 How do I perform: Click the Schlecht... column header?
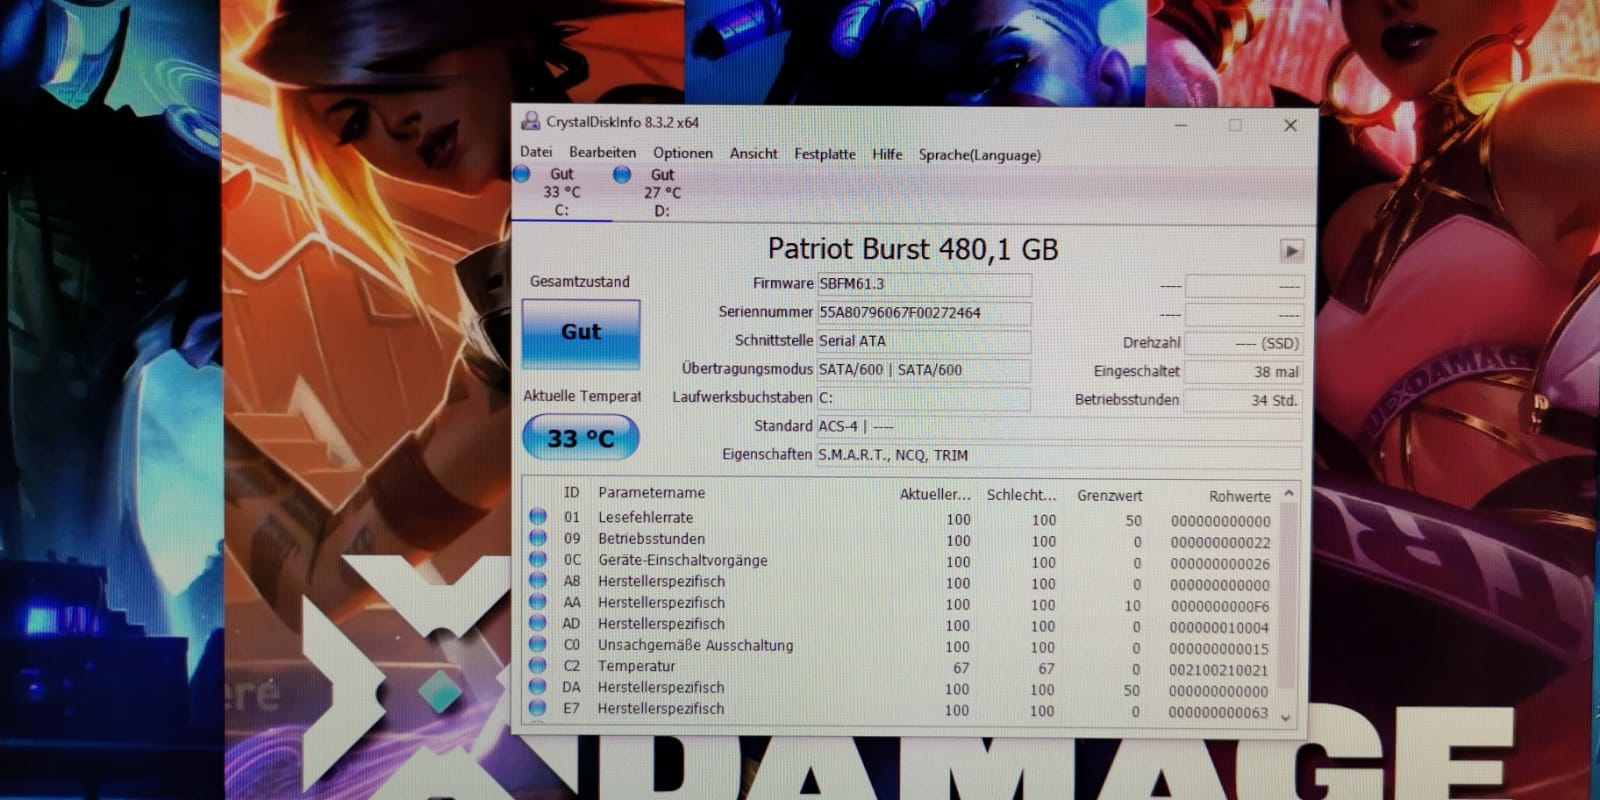click(x=1021, y=495)
